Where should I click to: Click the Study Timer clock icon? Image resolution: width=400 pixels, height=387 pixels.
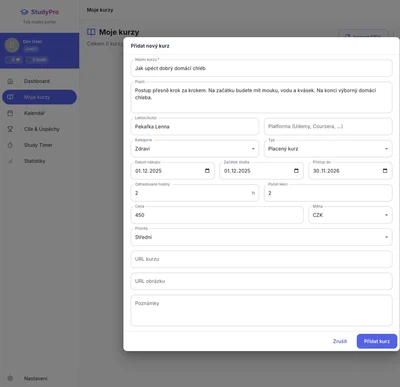(x=10, y=145)
